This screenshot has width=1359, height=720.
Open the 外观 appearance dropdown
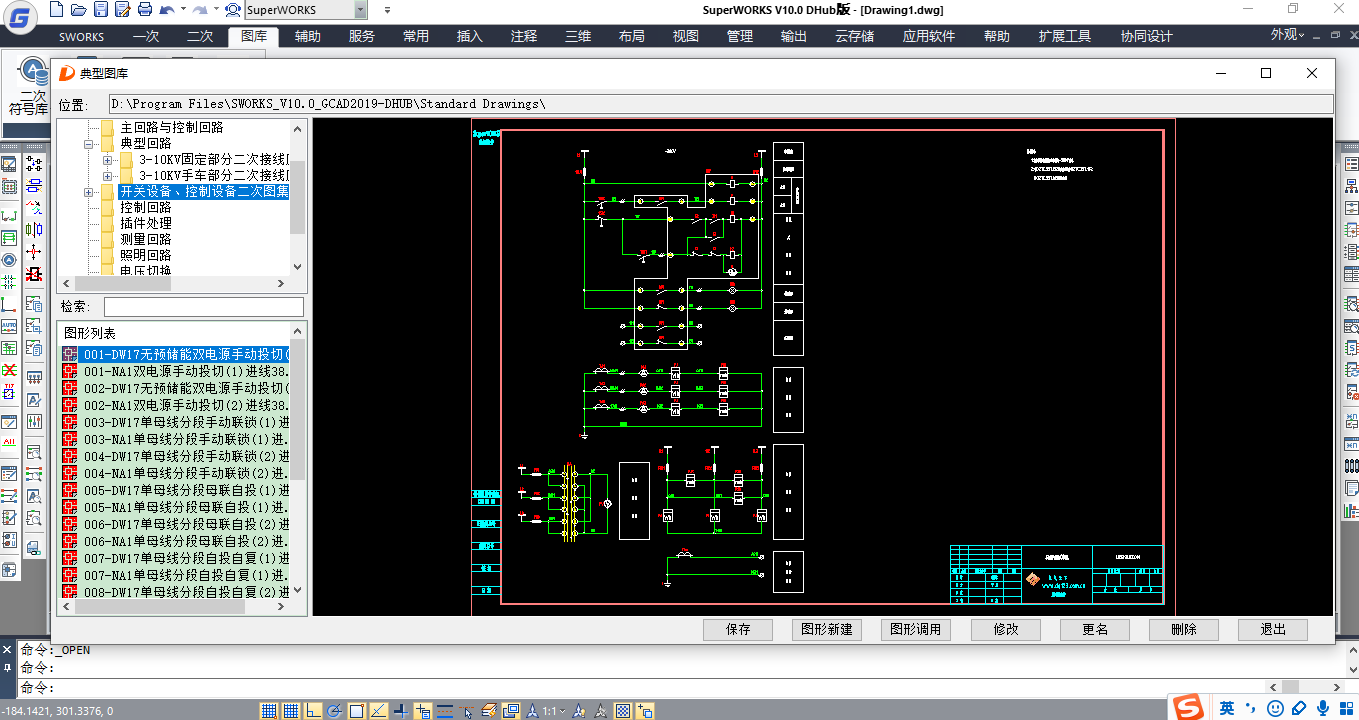tap(1287, 35)
